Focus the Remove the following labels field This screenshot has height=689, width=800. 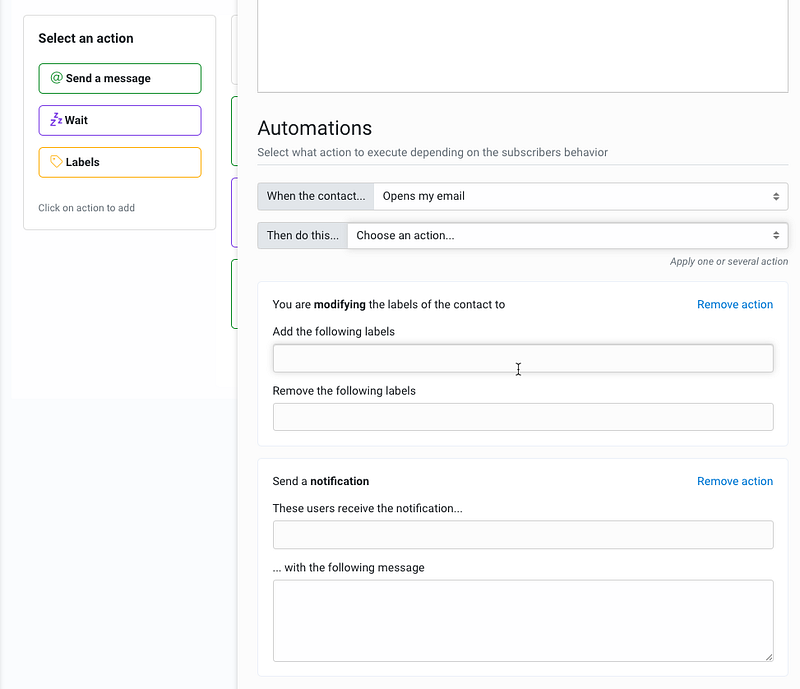[x=523, y=417]
